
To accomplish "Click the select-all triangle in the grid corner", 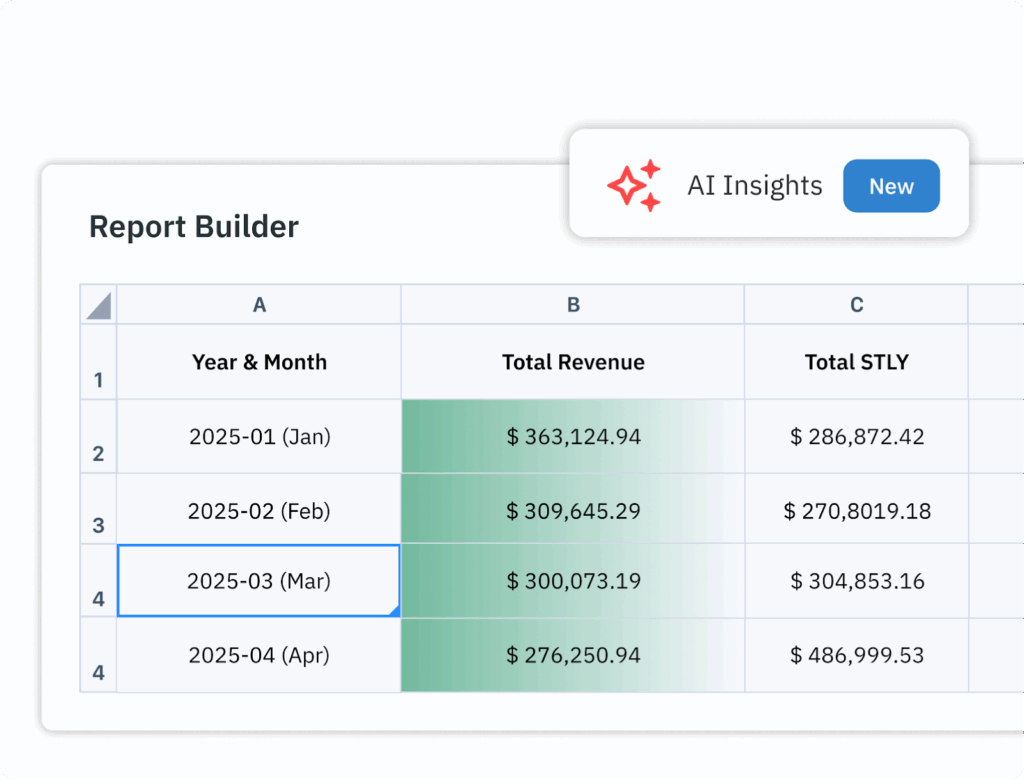I will click(x=98, y=304).
